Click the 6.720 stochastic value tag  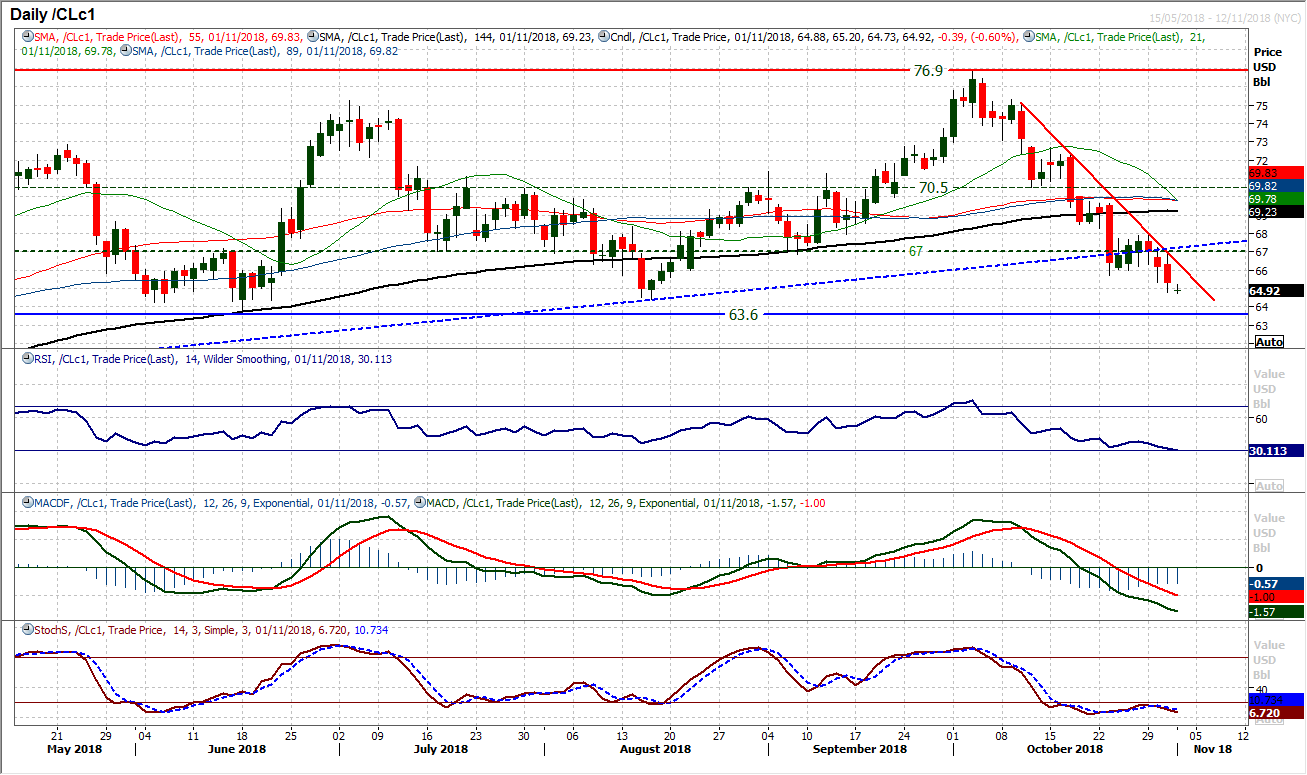tap(1276, 712)
